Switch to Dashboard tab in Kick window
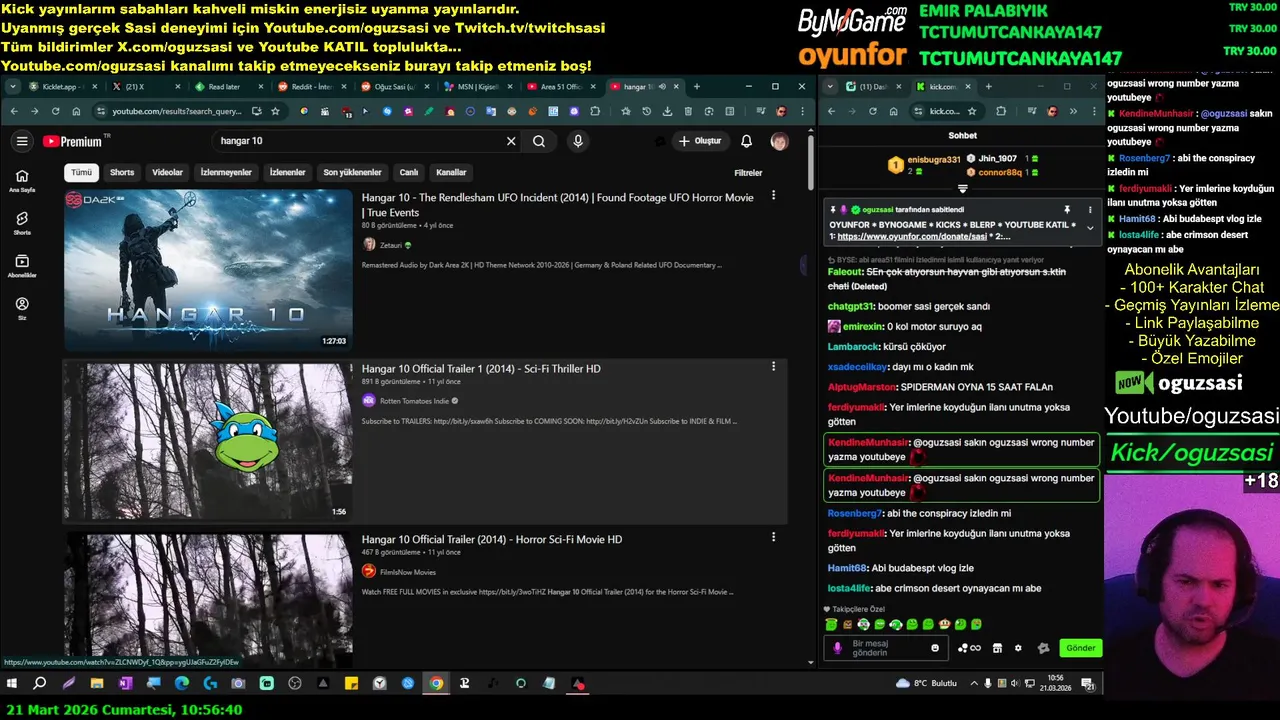The height and width of the screenshot is (720, 1280). pos(873,87)
